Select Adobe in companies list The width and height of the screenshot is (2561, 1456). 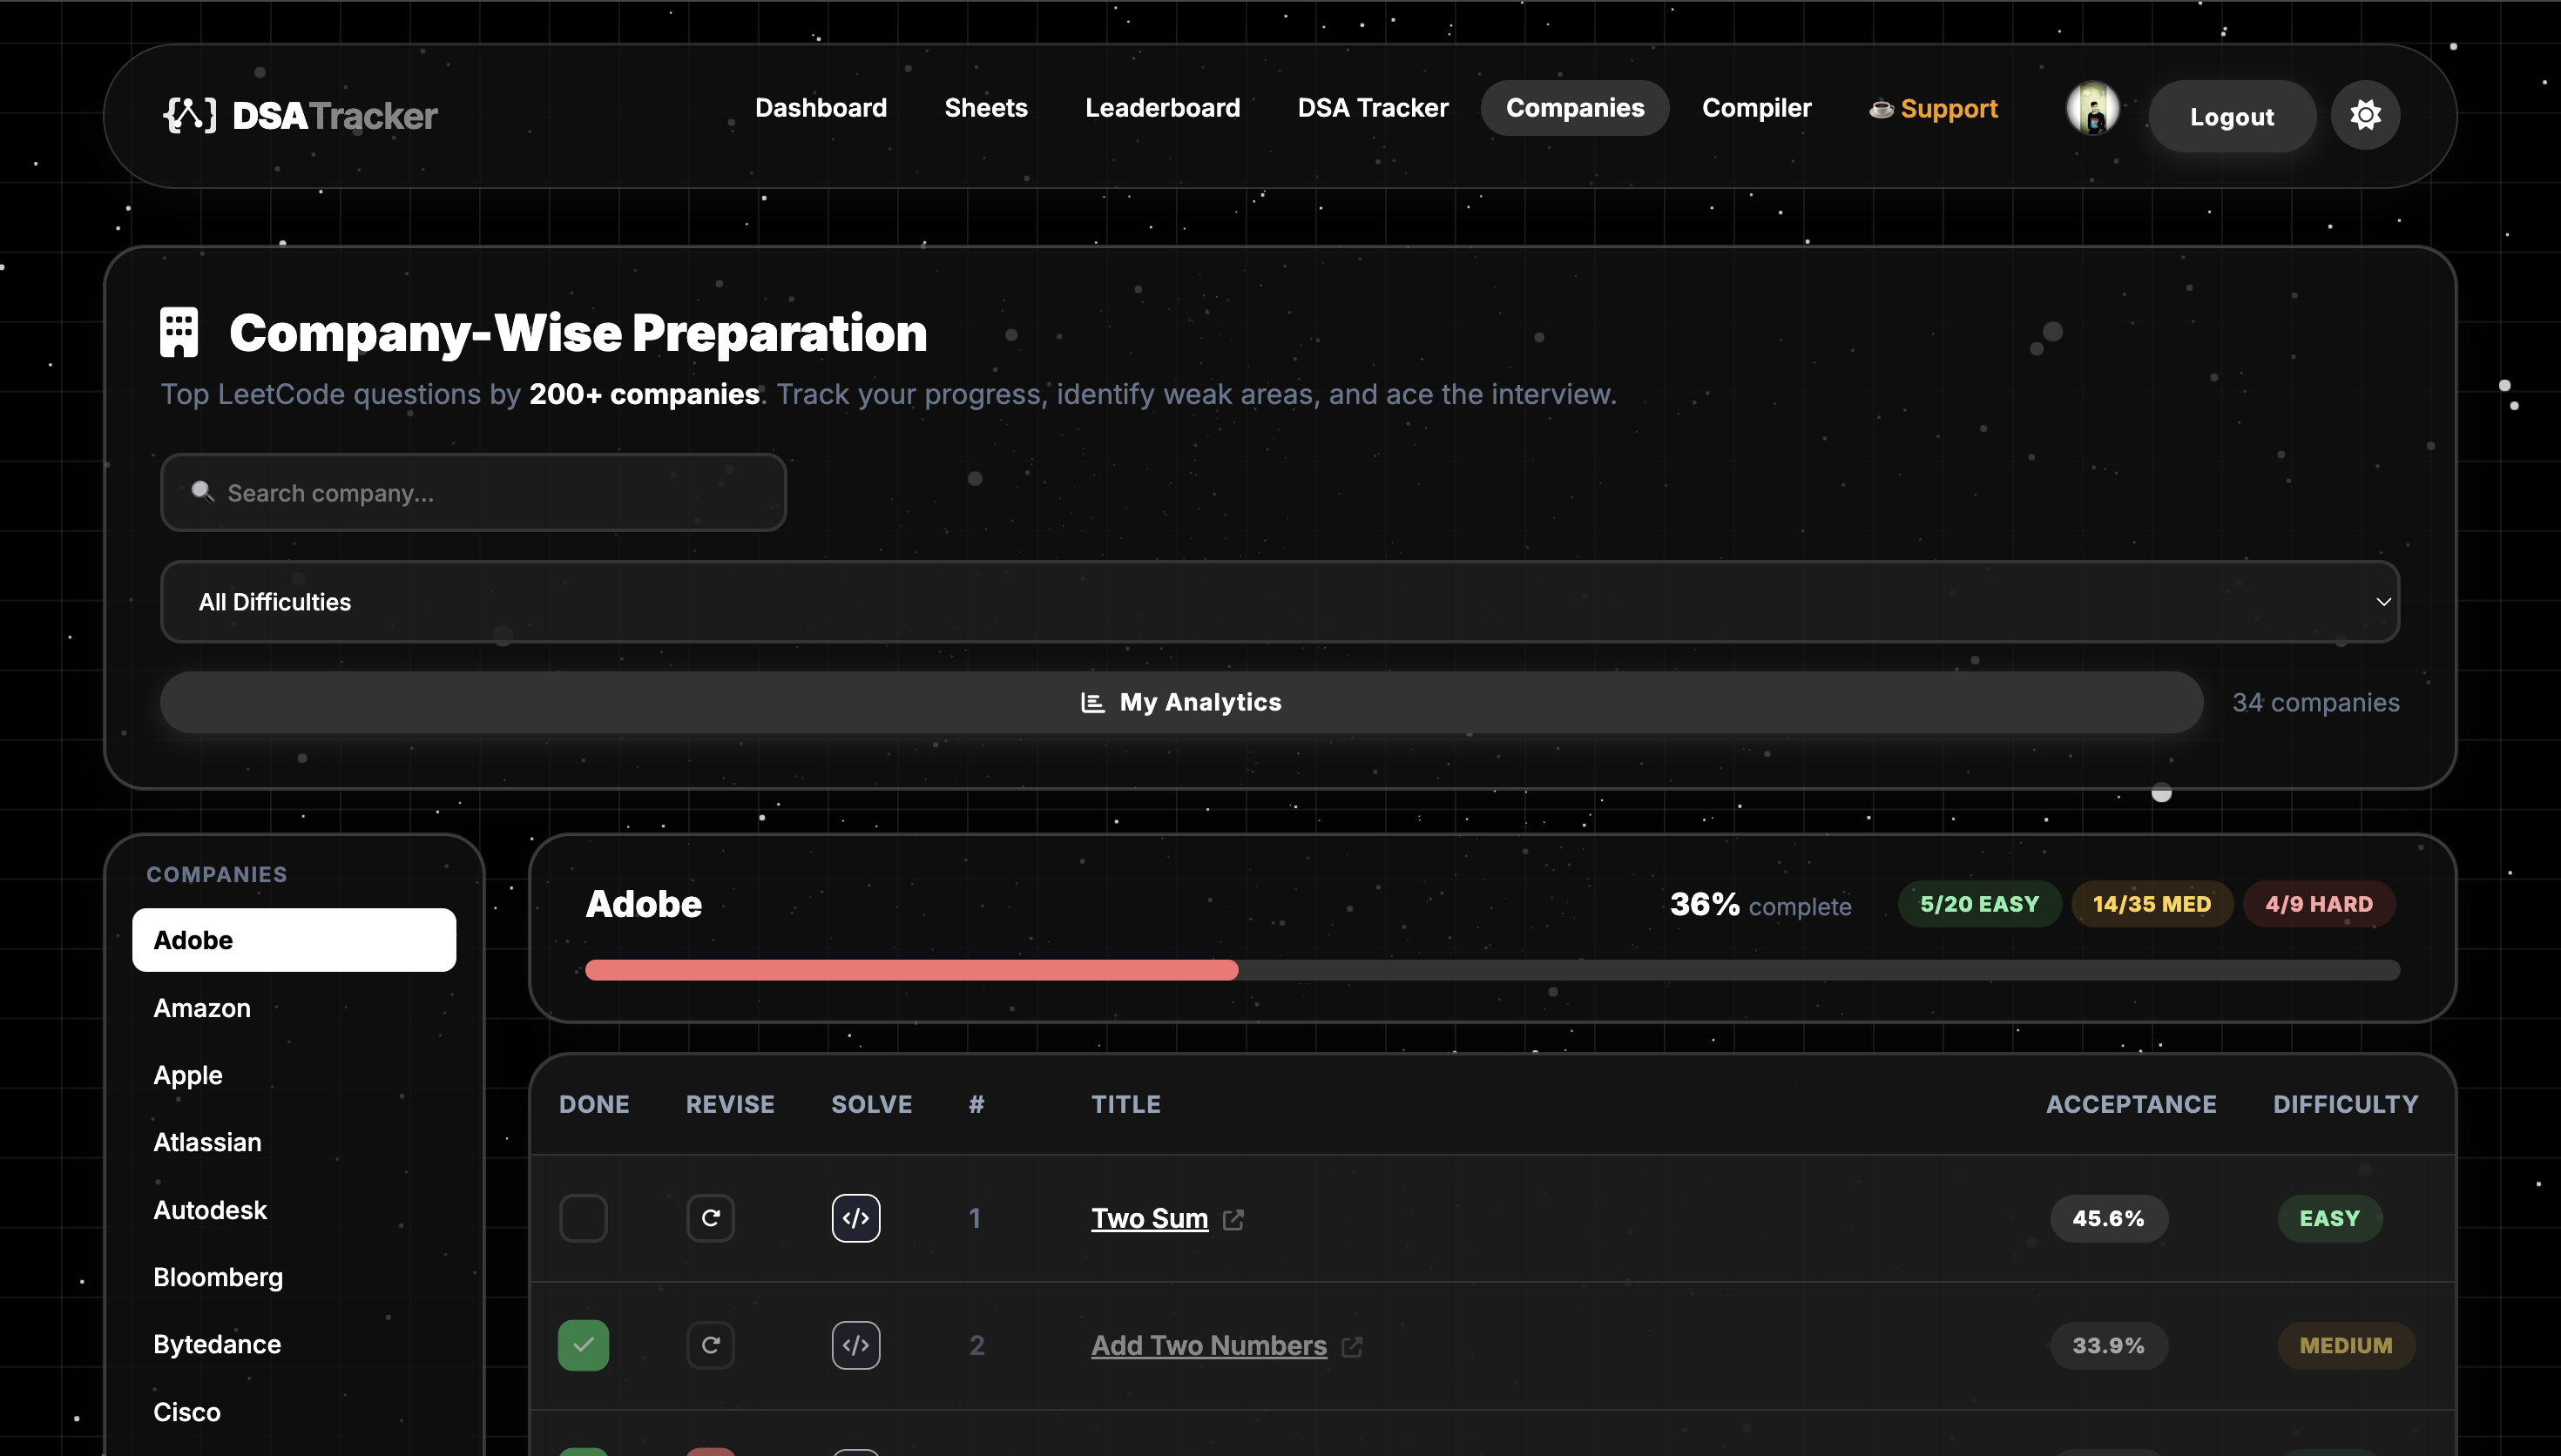click(294, 939)
